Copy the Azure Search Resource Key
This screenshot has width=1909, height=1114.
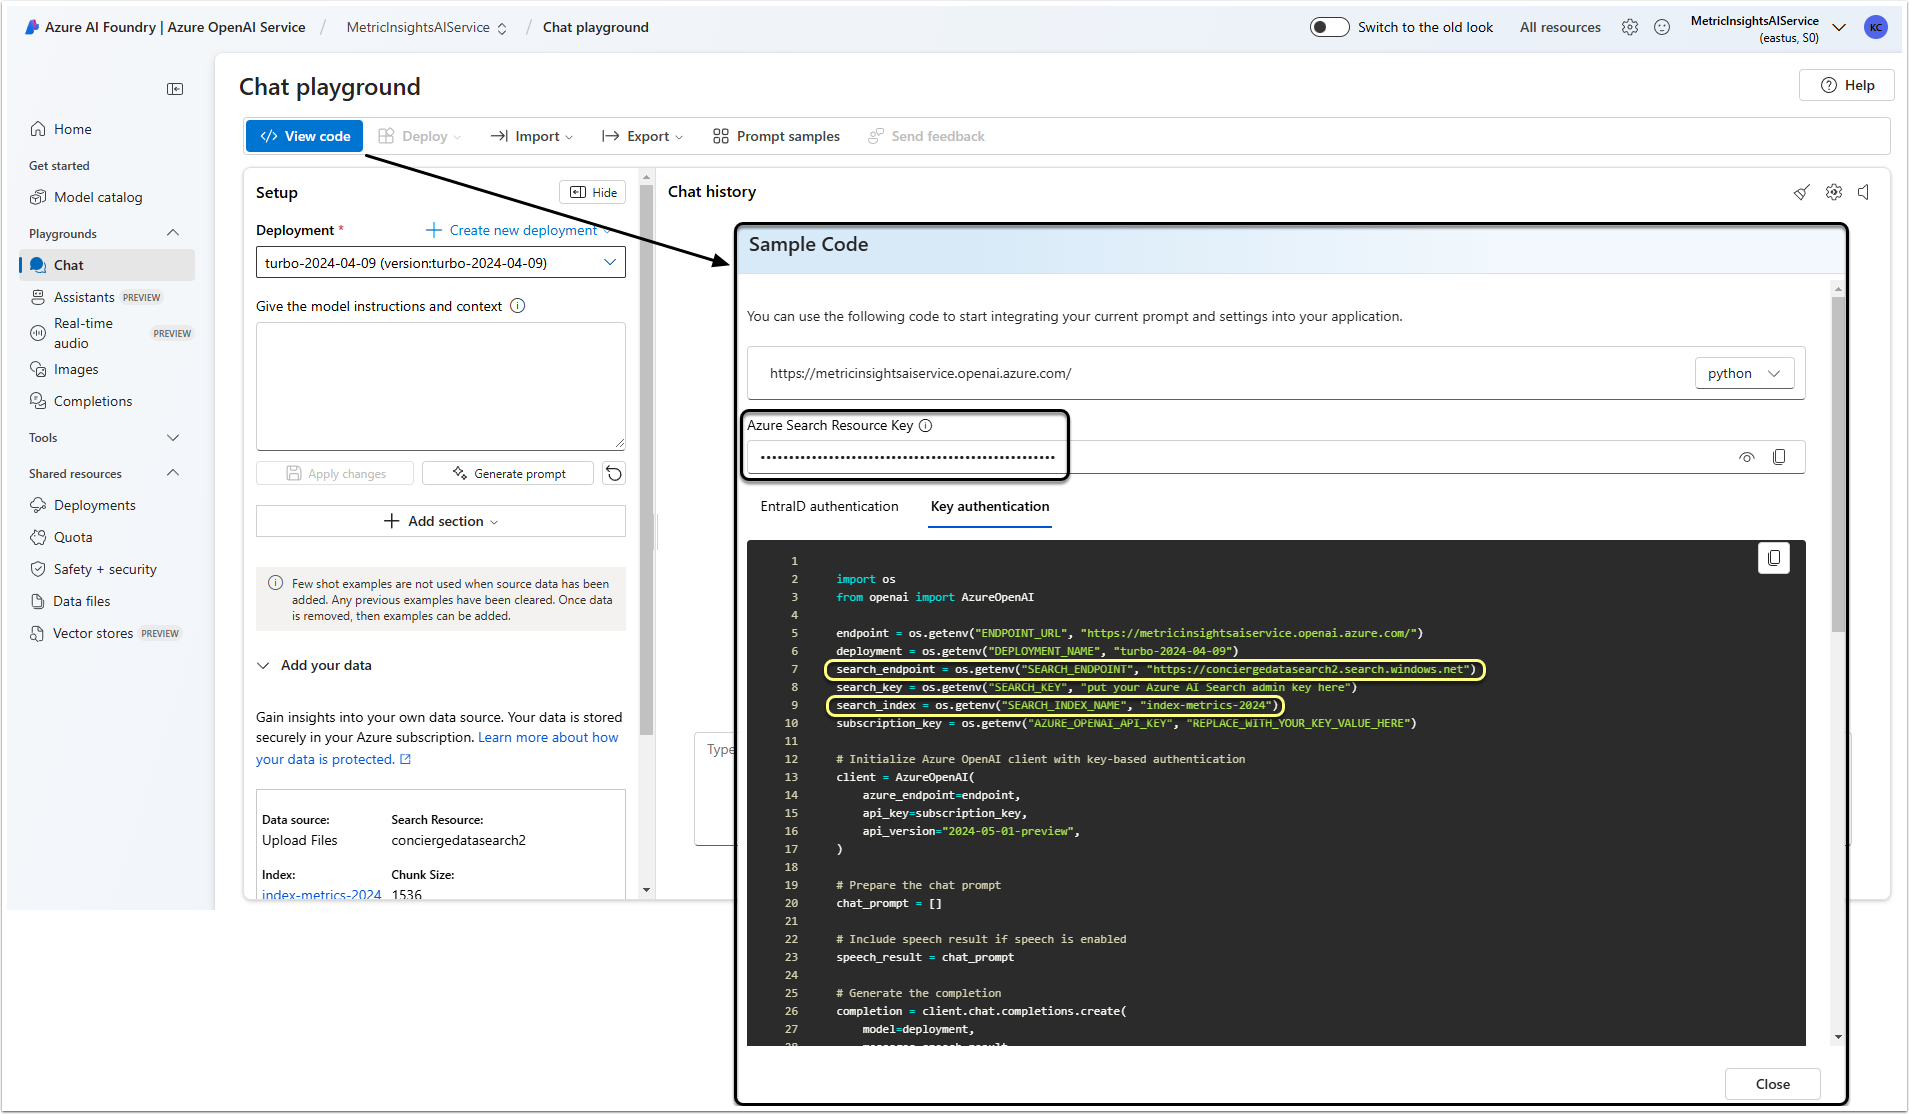click(1779, 457)
